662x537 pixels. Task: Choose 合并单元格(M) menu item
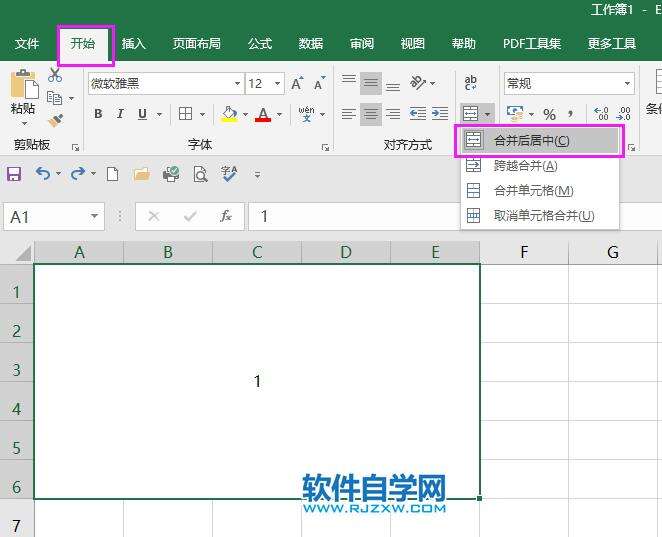point(540,191)
